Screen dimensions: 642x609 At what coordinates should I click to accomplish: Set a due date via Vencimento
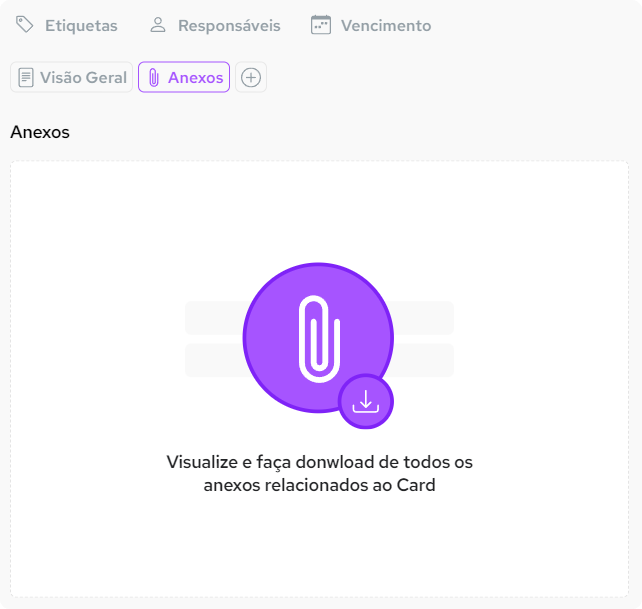tap(371, 25)
